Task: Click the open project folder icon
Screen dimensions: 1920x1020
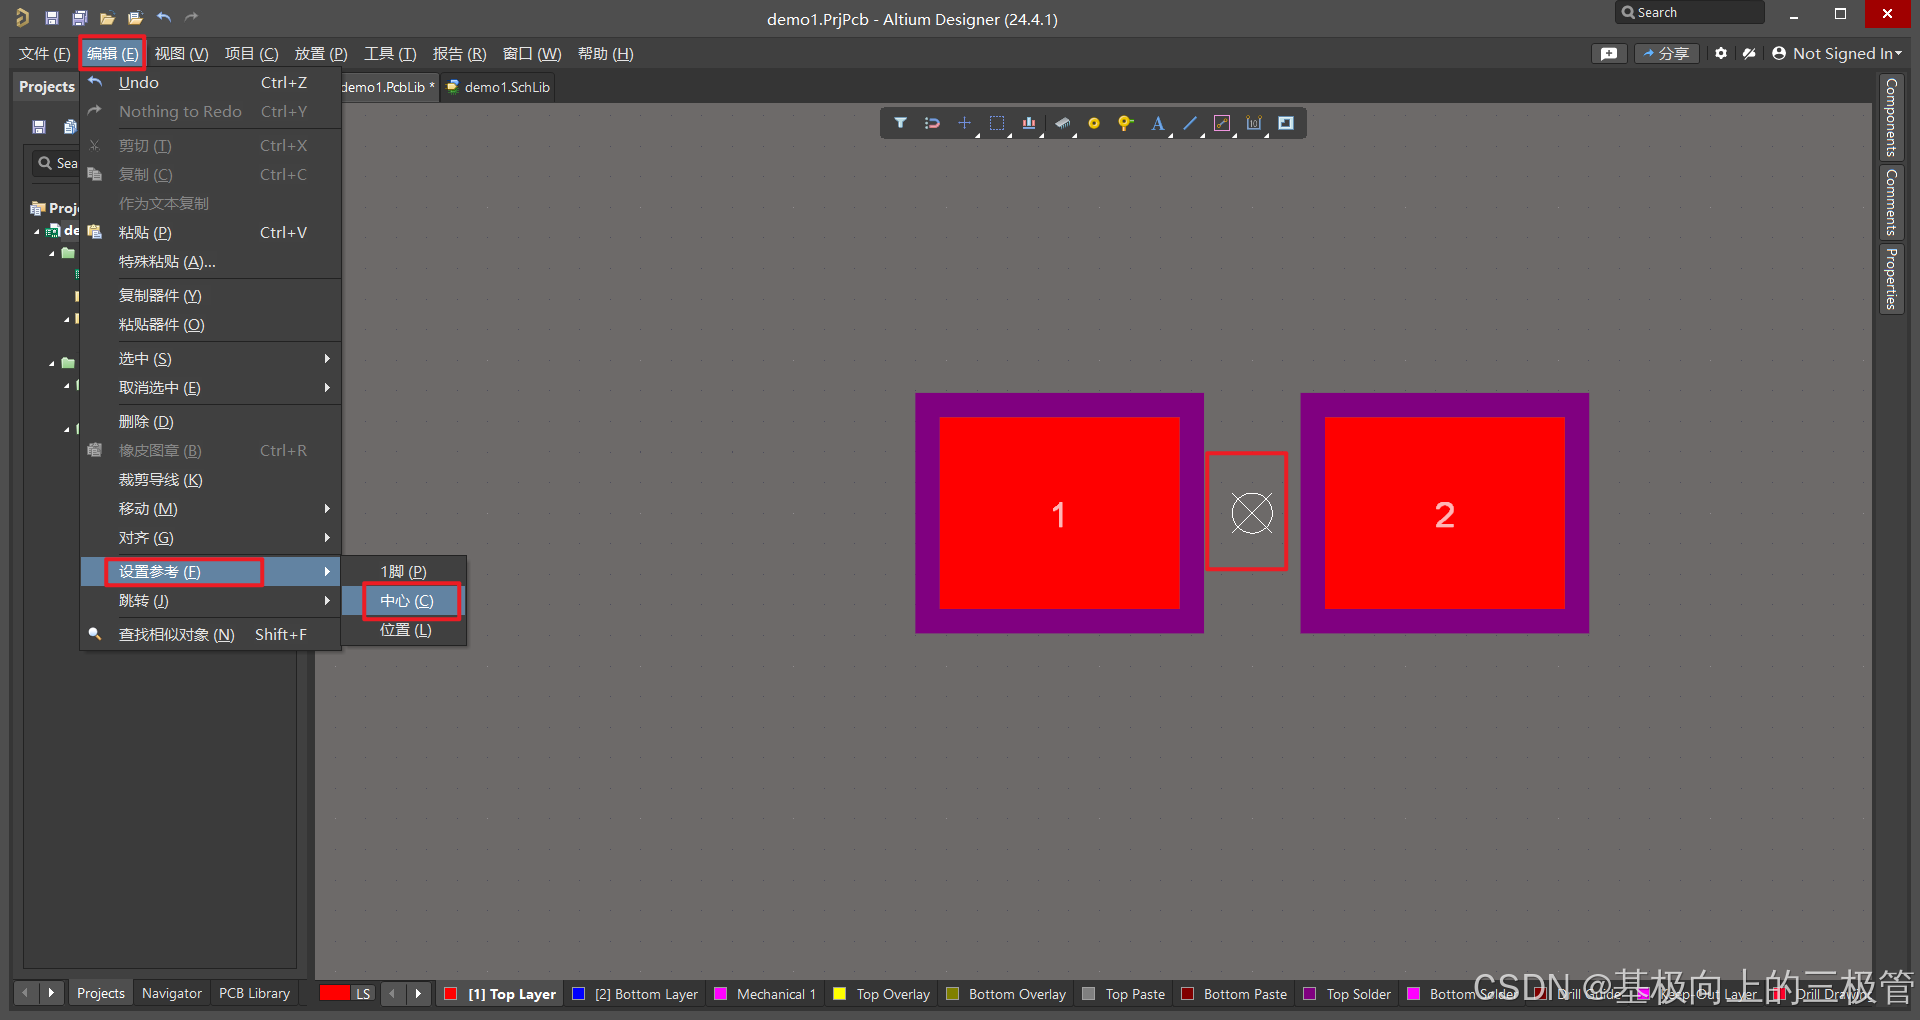Action: [135, 17]
